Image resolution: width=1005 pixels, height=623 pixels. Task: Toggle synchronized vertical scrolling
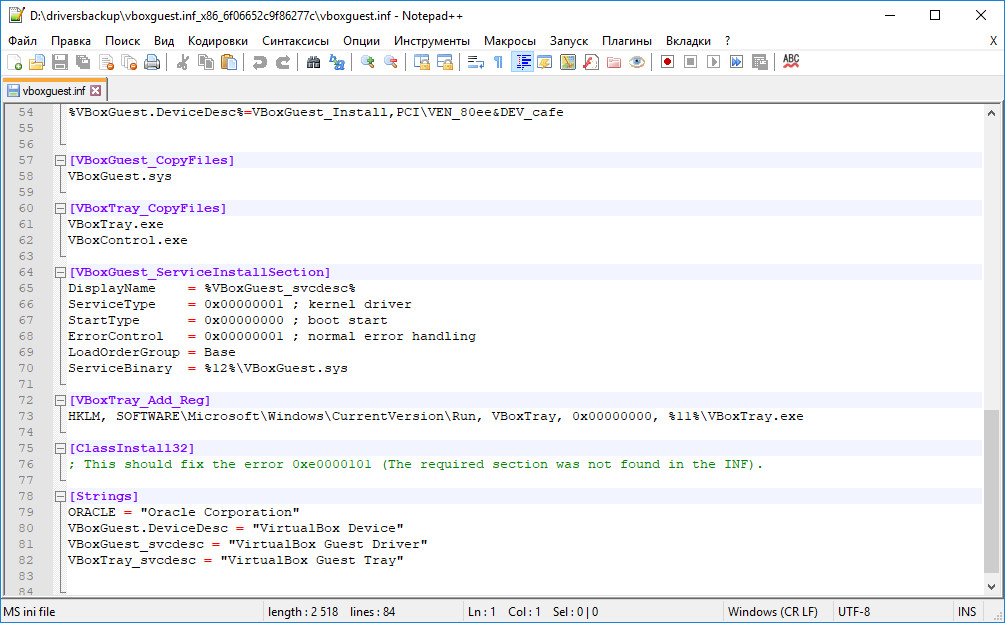[x=421, y=62]
